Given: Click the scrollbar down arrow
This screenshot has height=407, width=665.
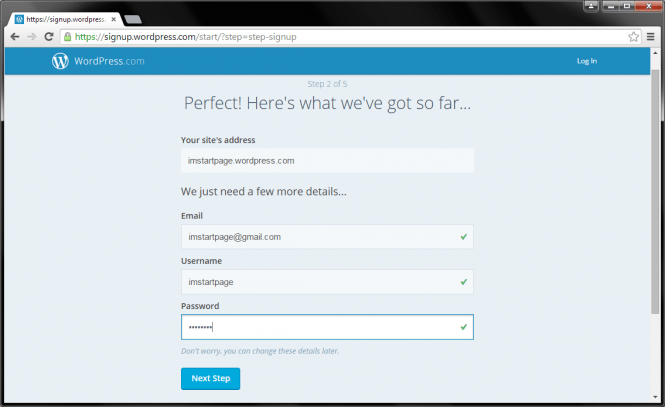Looking at the screenshot, I should [x=655, y=397].
